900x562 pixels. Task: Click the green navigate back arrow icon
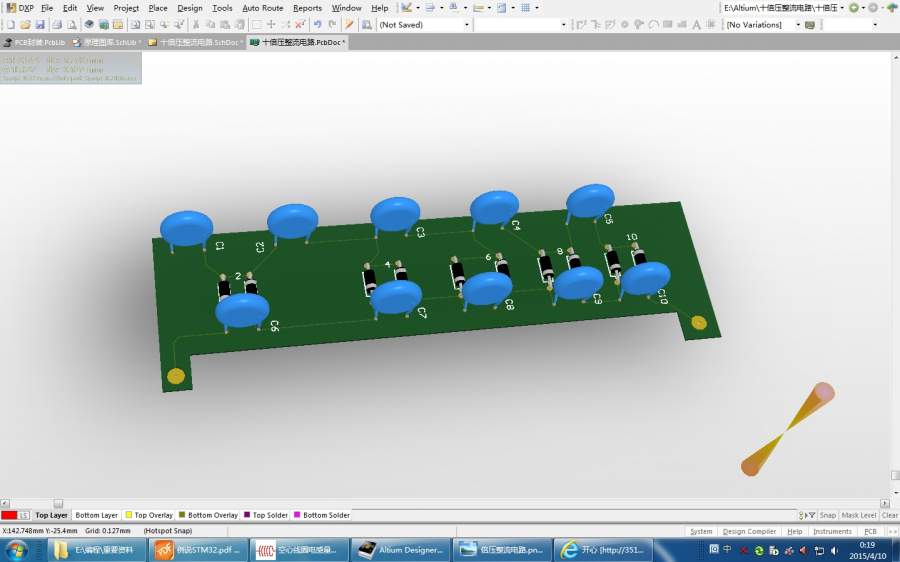click(855, 7)
